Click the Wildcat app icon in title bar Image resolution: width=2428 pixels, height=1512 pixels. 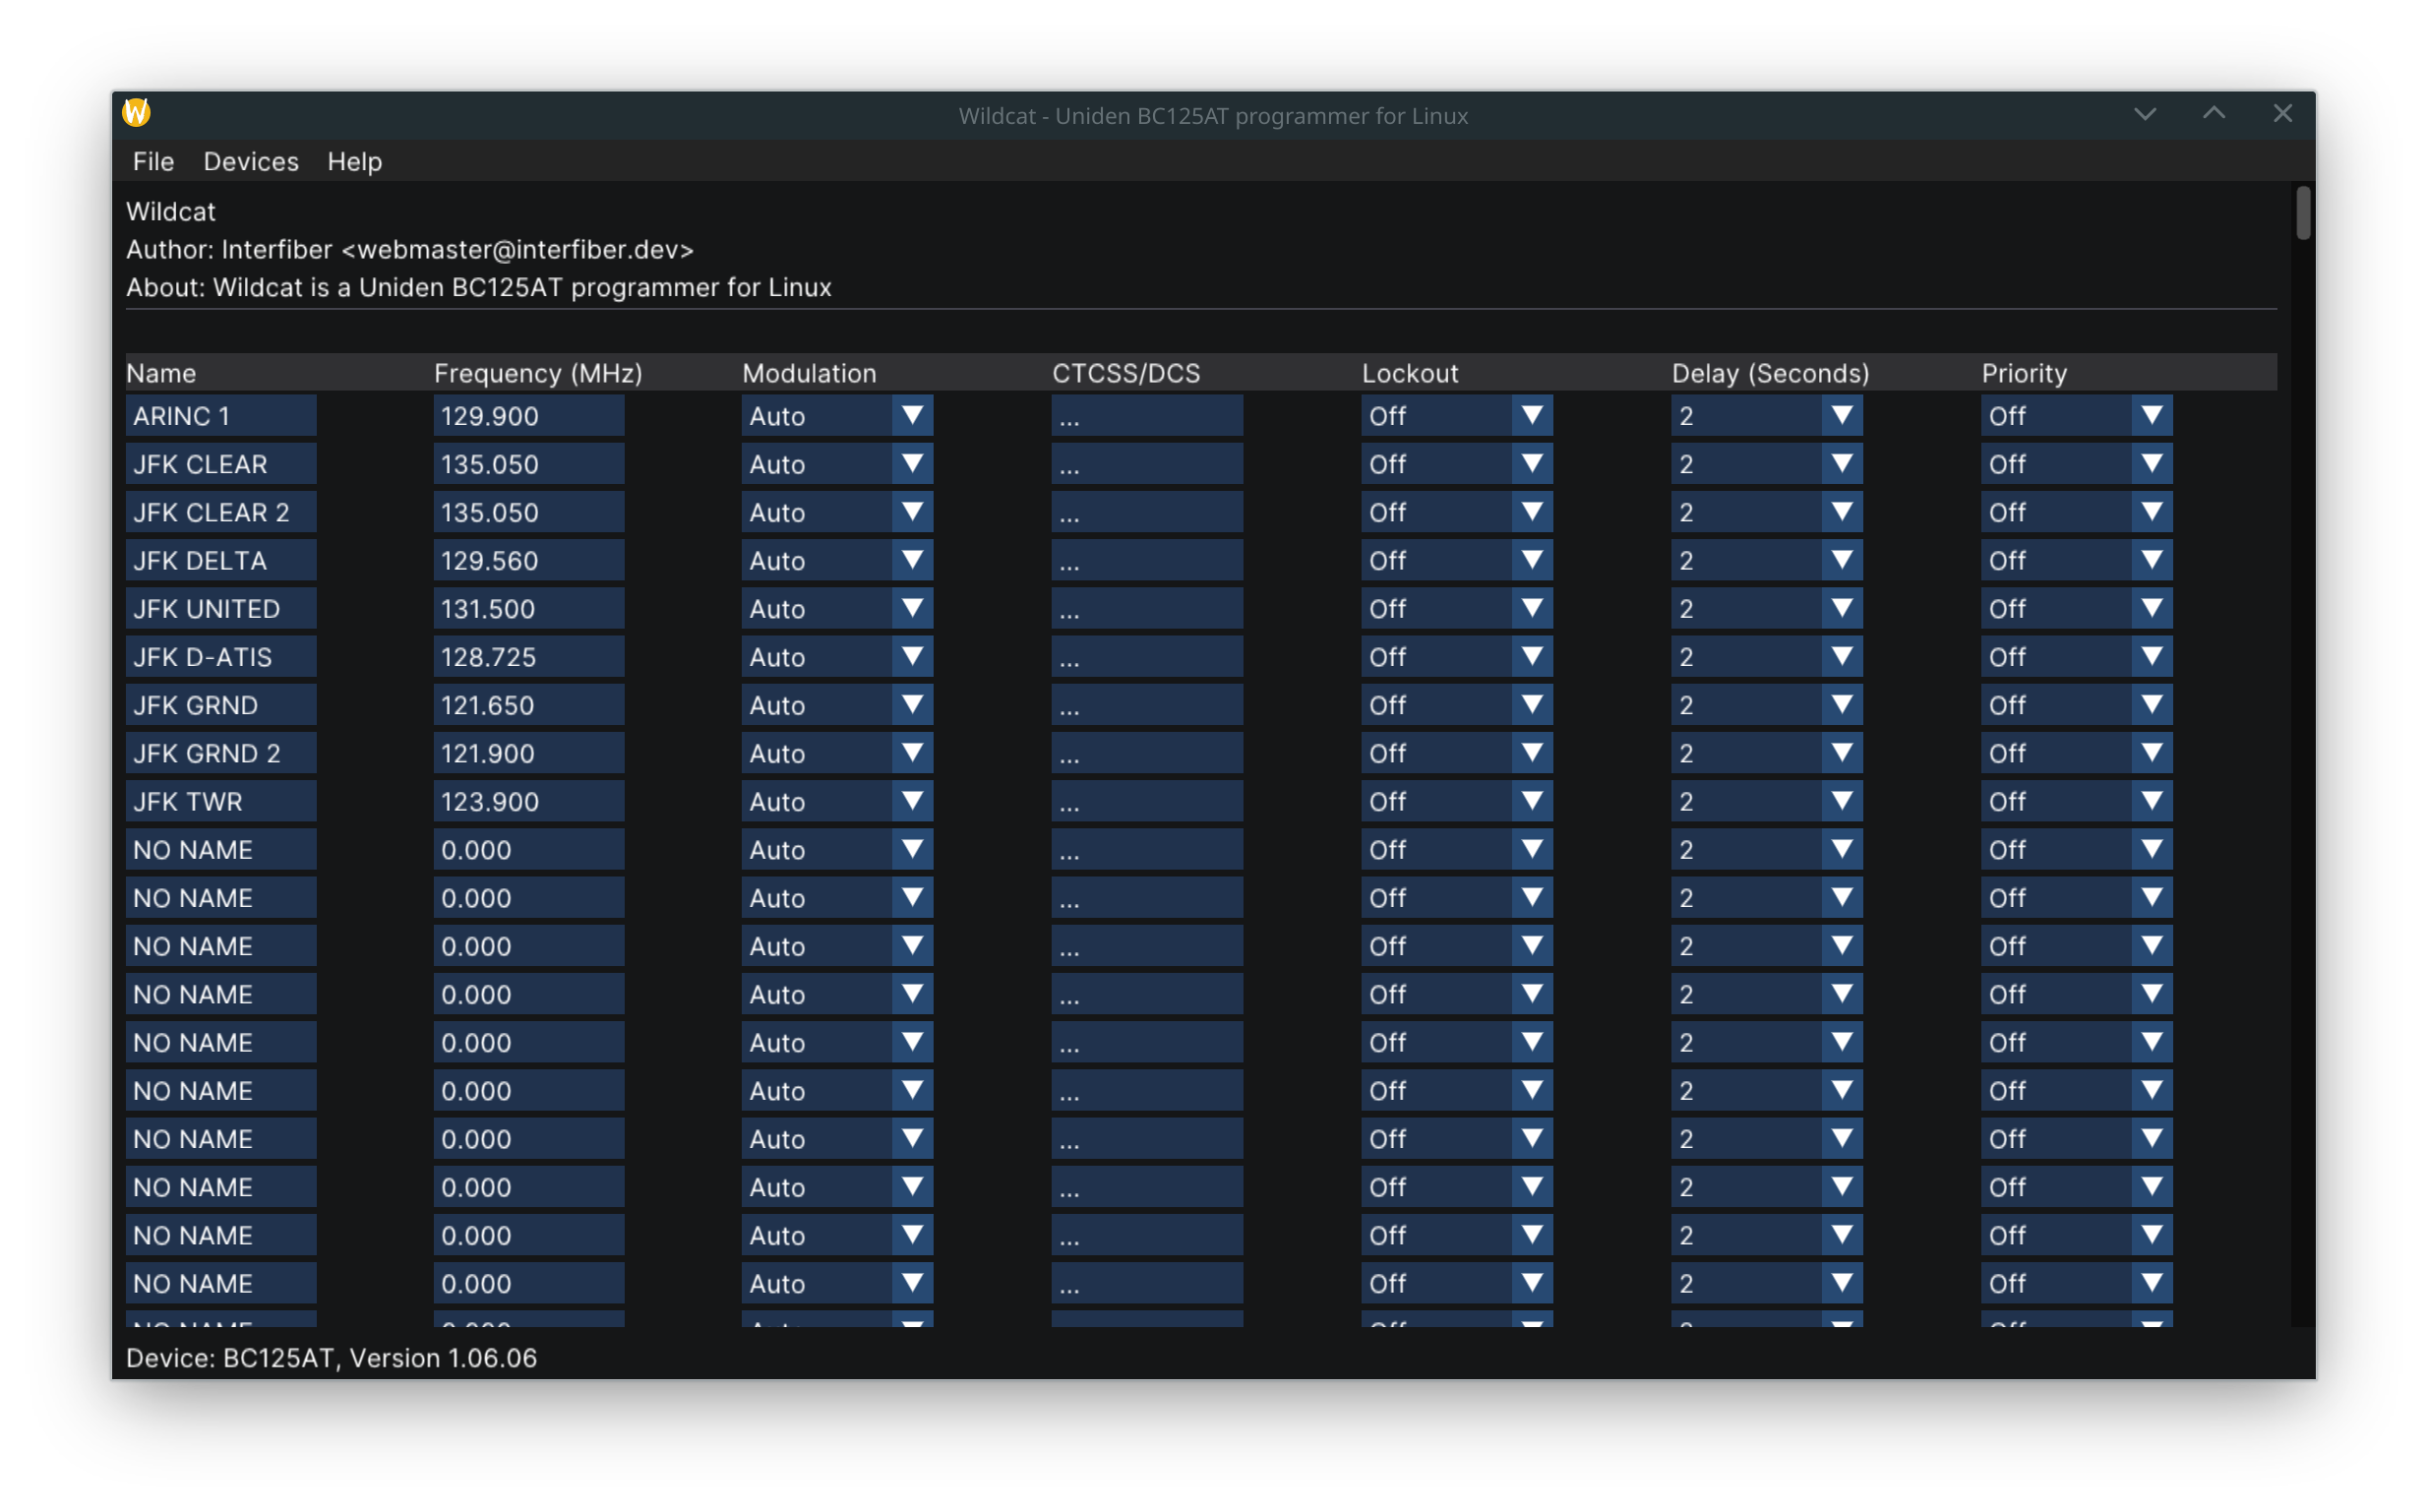click(x=136, y=113)
